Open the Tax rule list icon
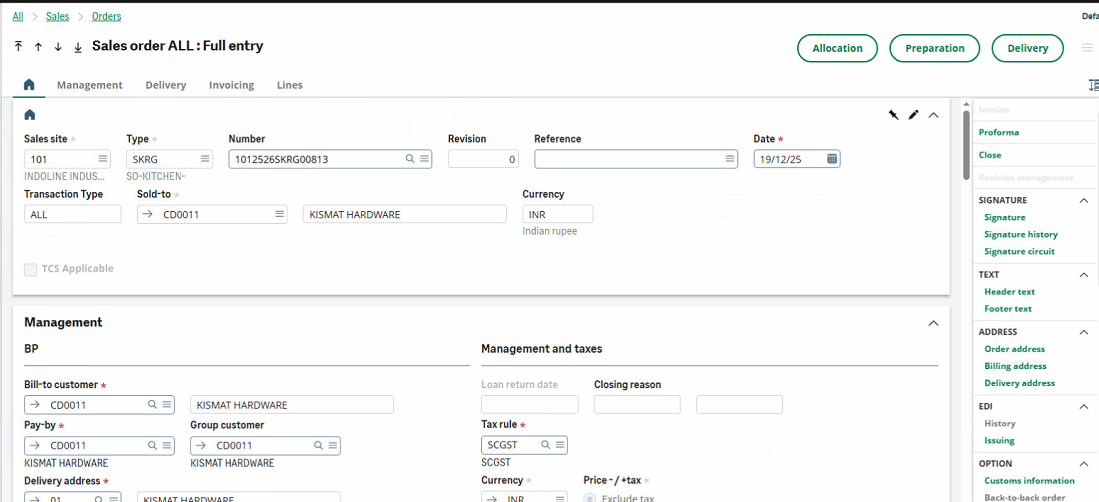The width and height of the screenshot is (1099, 502). point(560,445)
